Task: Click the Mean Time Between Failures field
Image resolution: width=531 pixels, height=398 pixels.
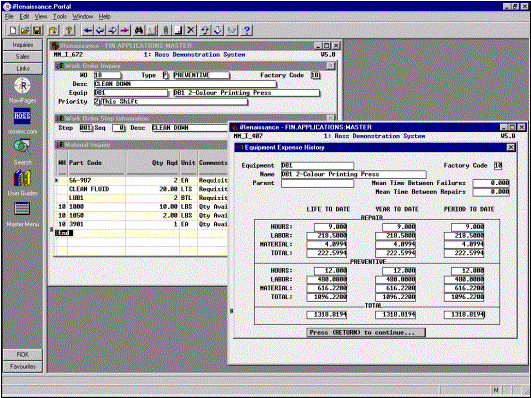Action: coord(491,183)
